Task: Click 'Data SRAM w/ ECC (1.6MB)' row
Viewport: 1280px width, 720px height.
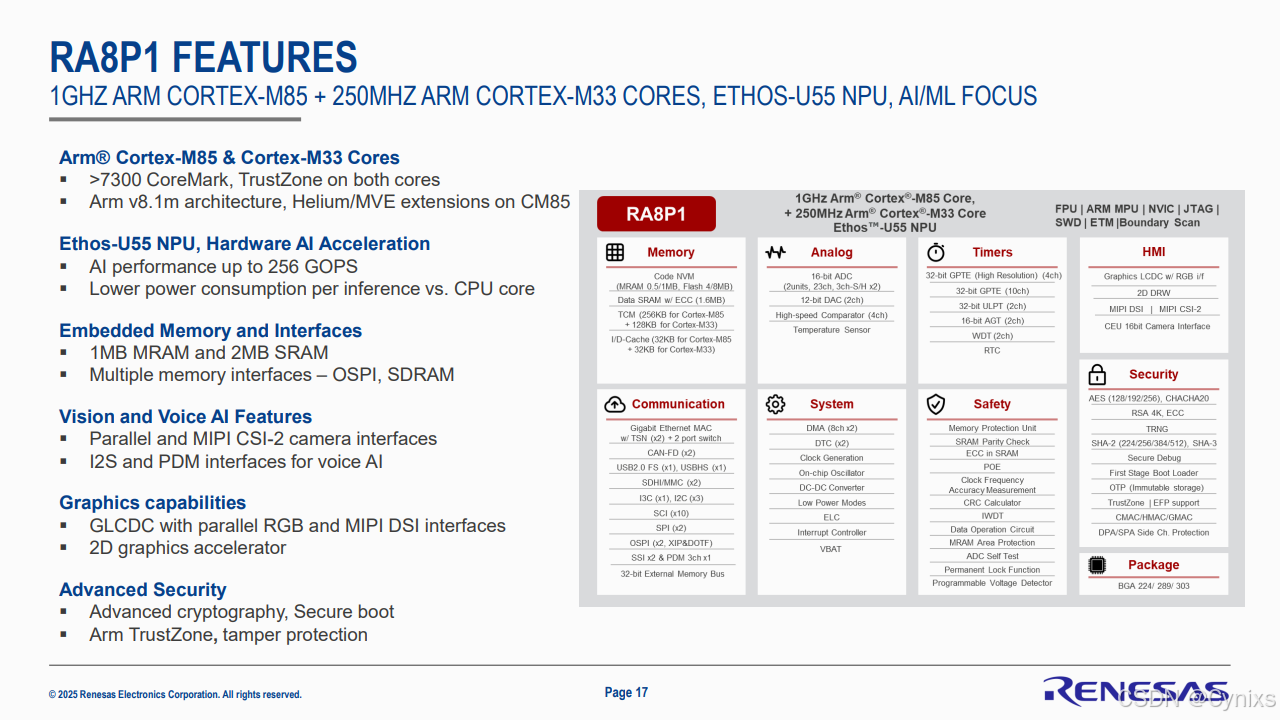Action: (671, 300)
